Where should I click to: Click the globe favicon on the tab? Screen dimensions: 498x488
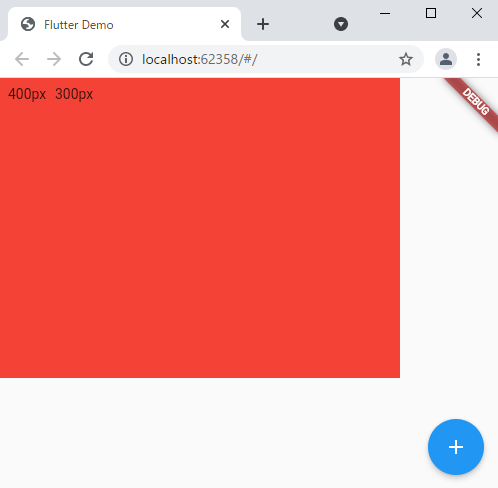[28, 24]
